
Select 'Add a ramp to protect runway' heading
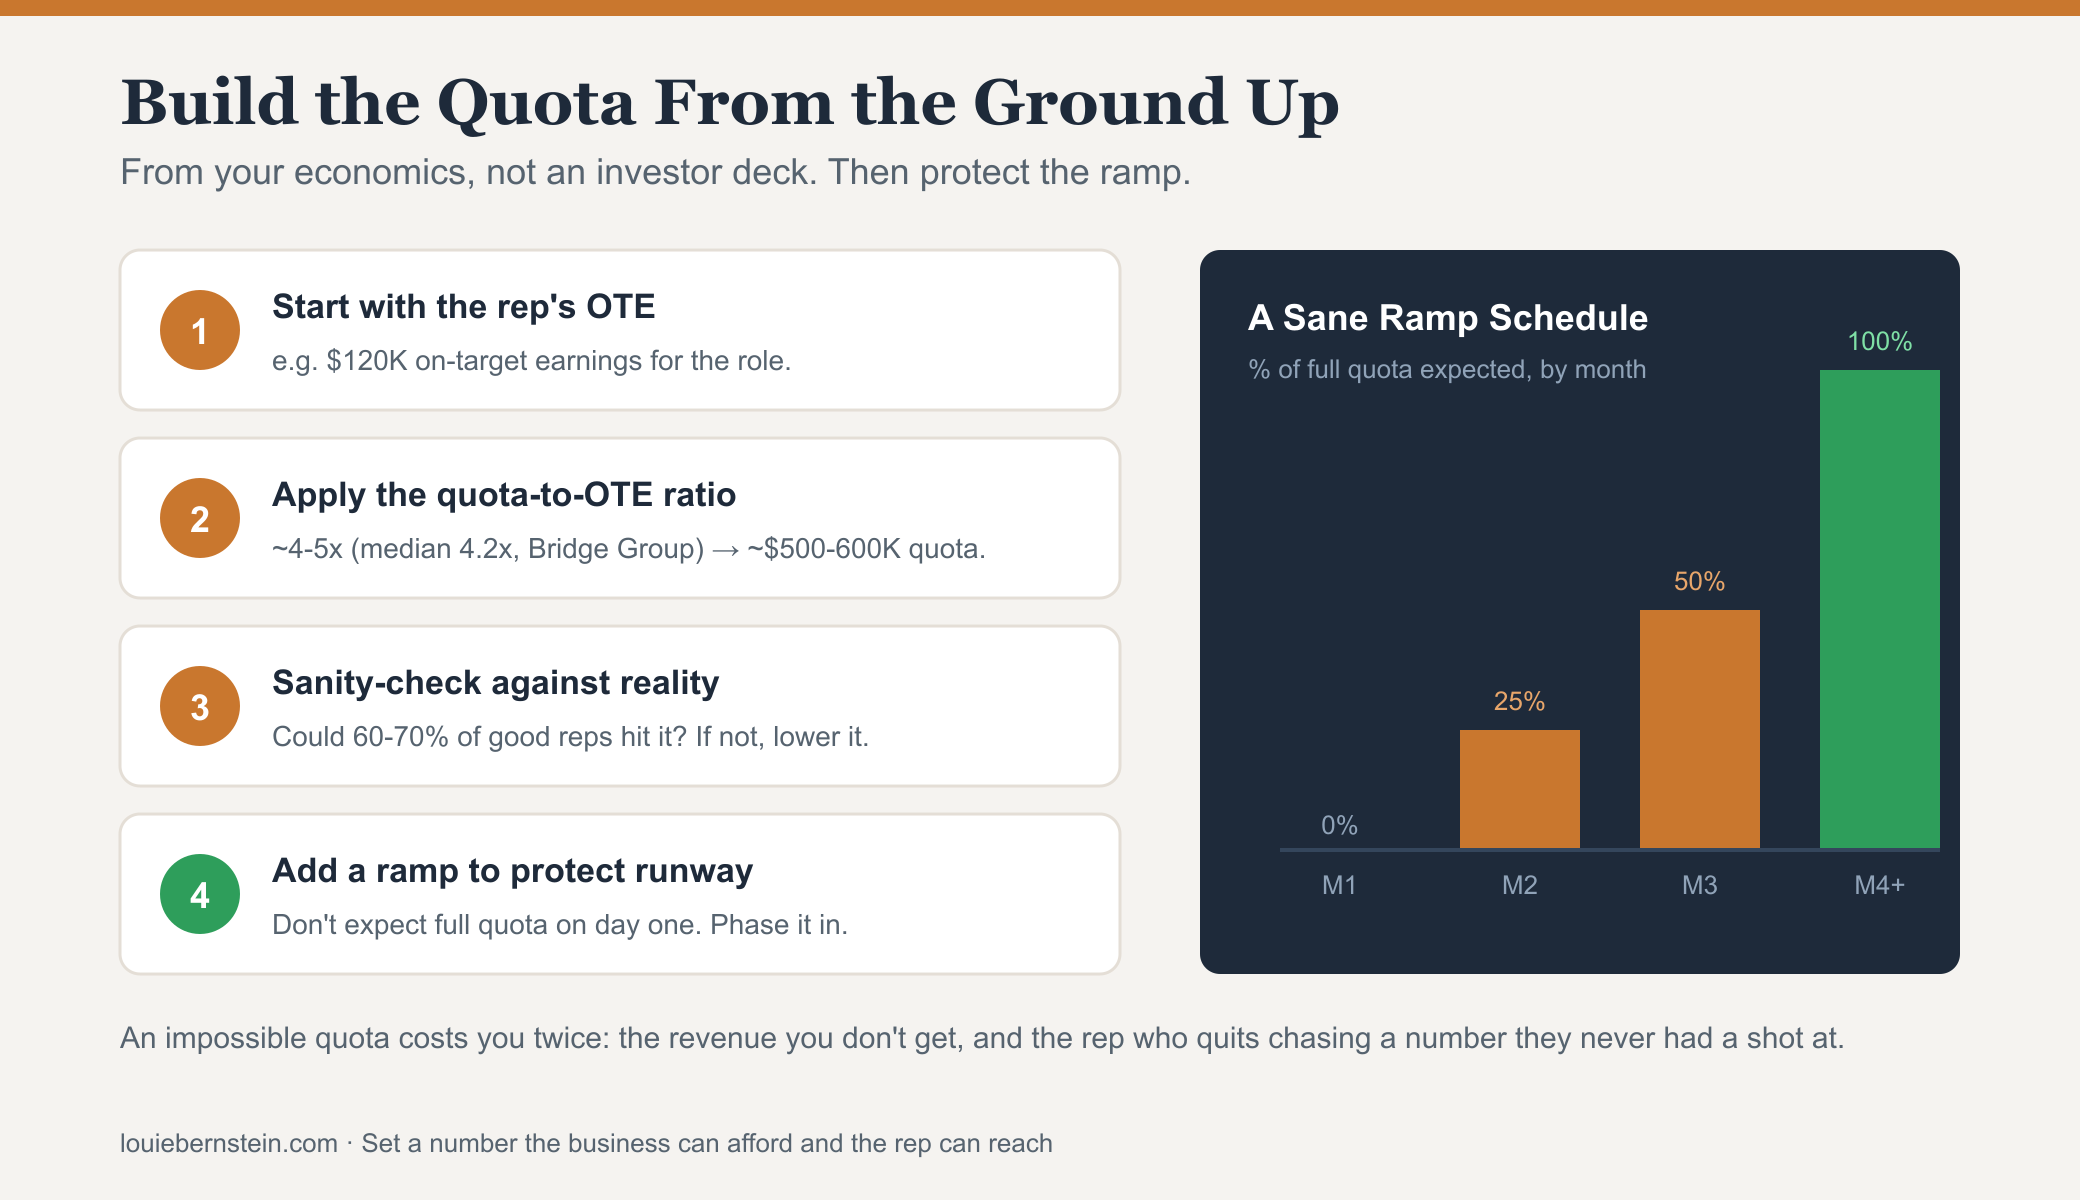512,870
